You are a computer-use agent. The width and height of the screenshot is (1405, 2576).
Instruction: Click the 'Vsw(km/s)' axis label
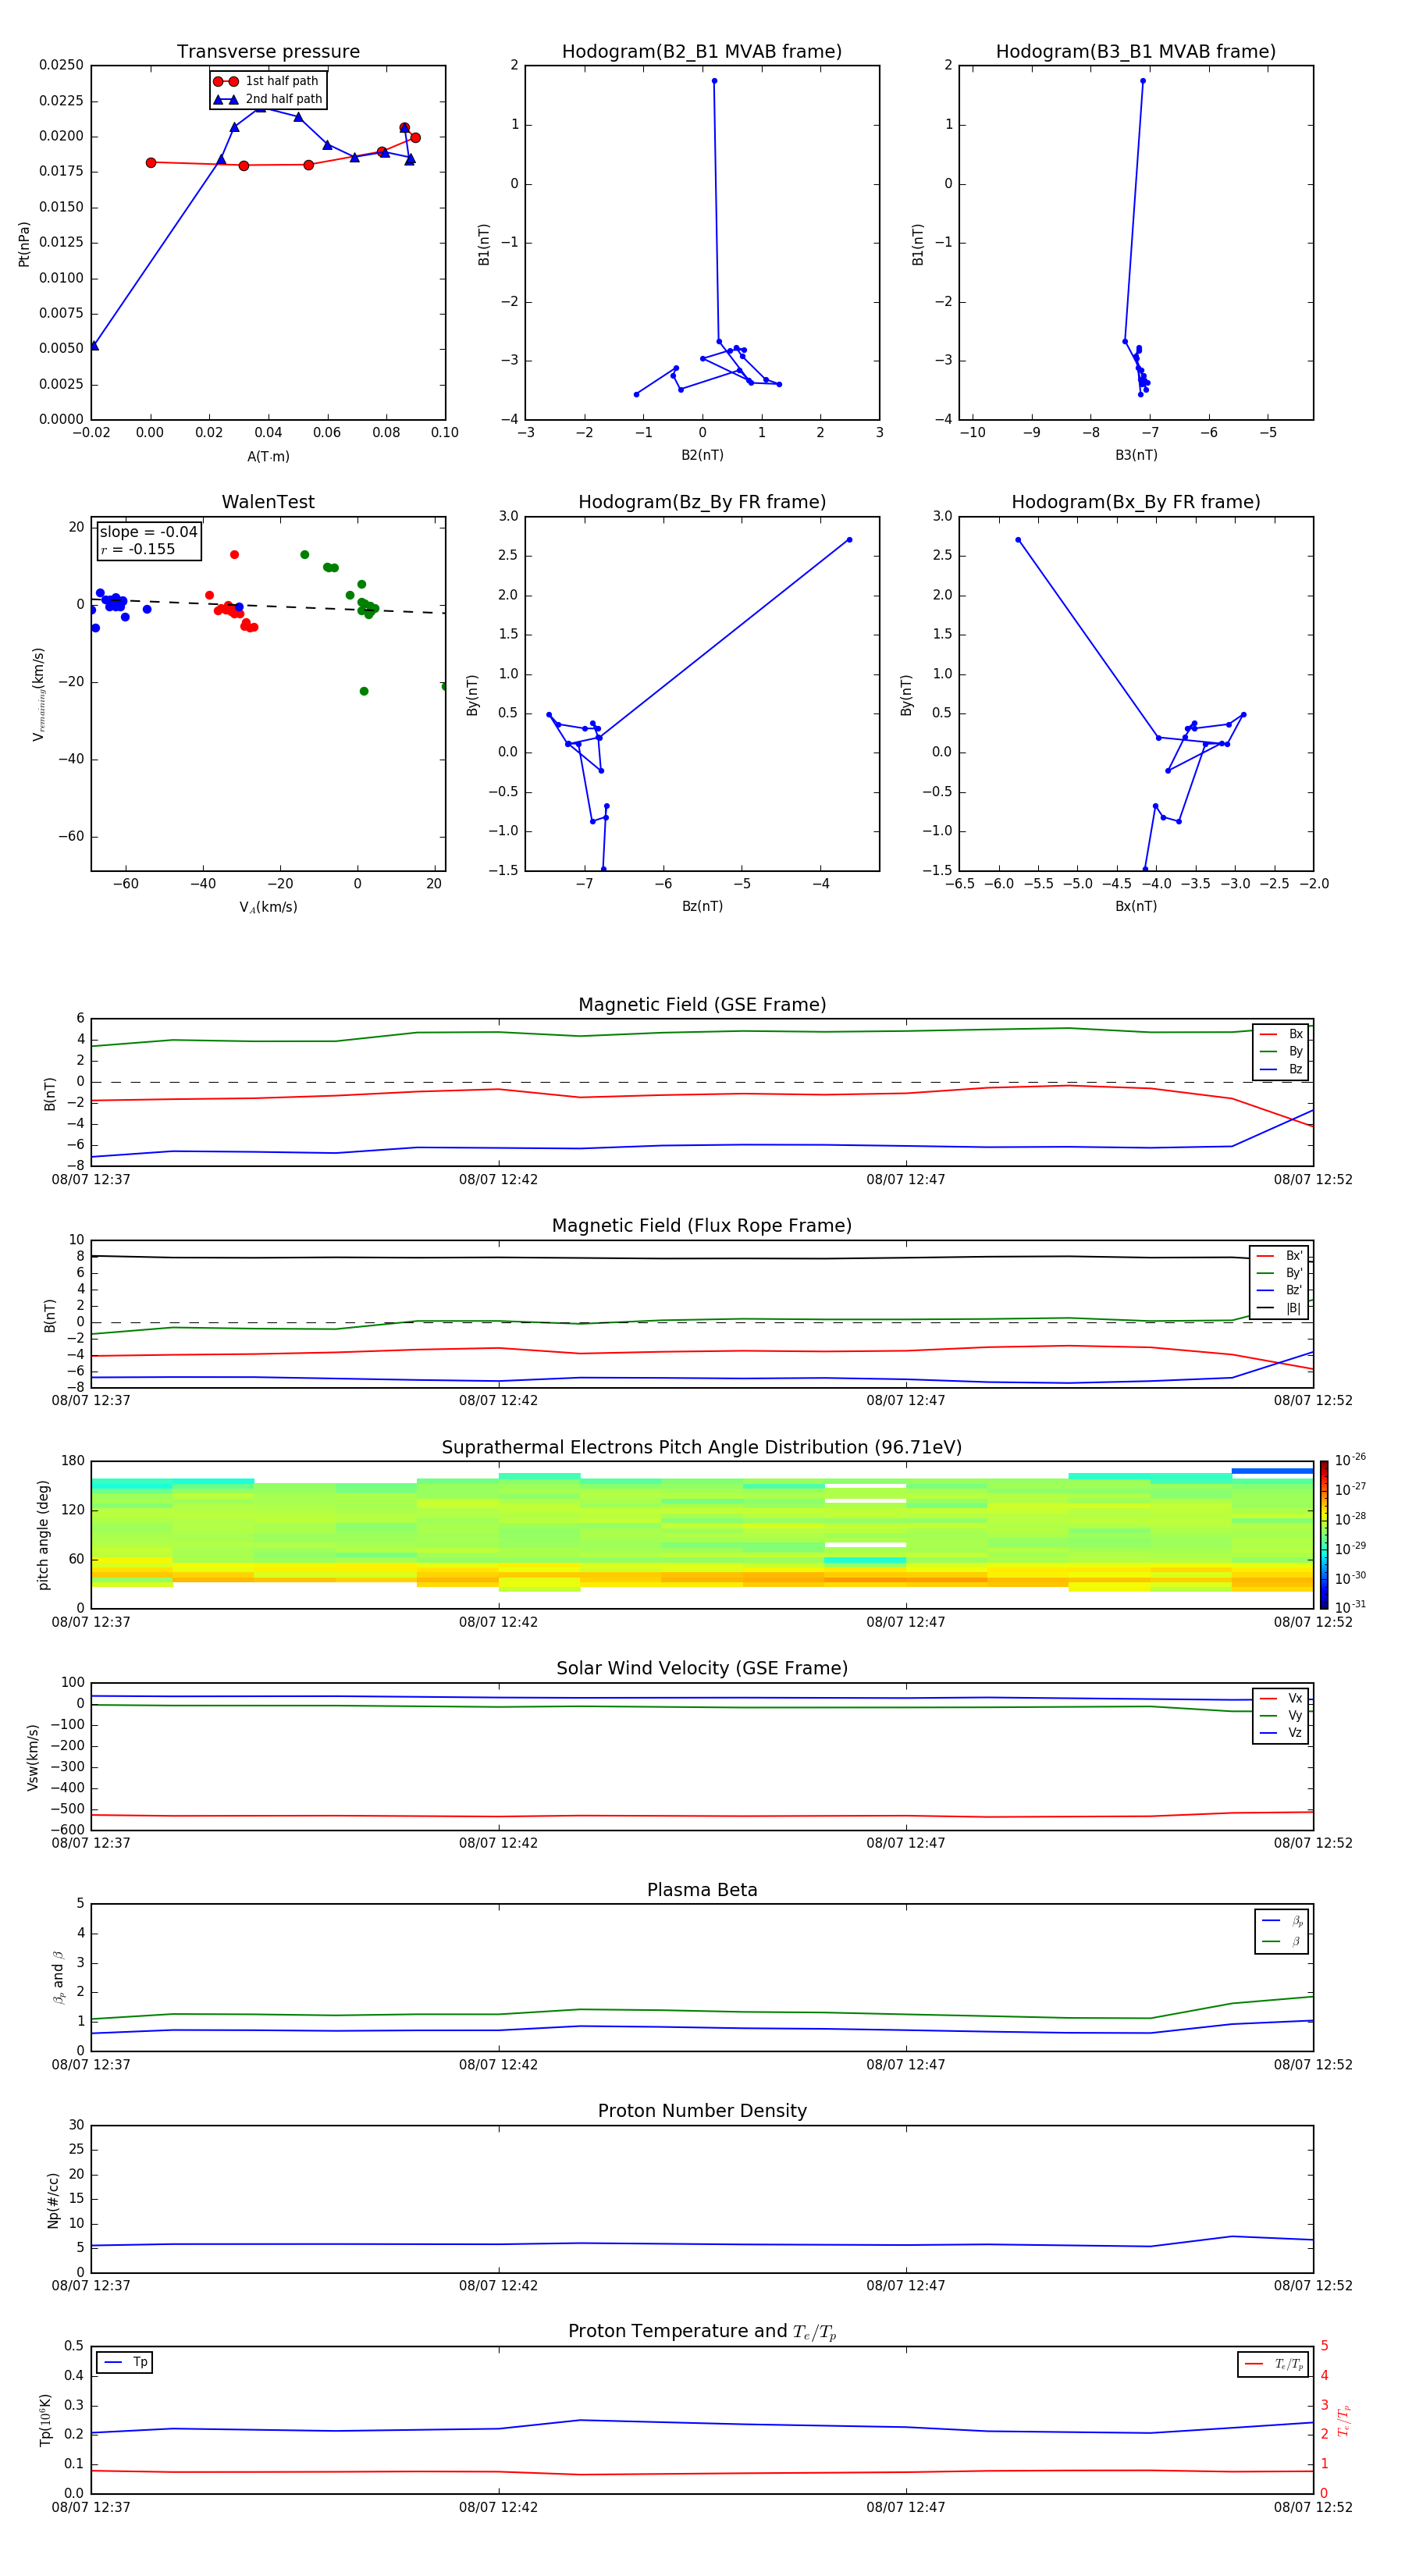coord(33,1757)
